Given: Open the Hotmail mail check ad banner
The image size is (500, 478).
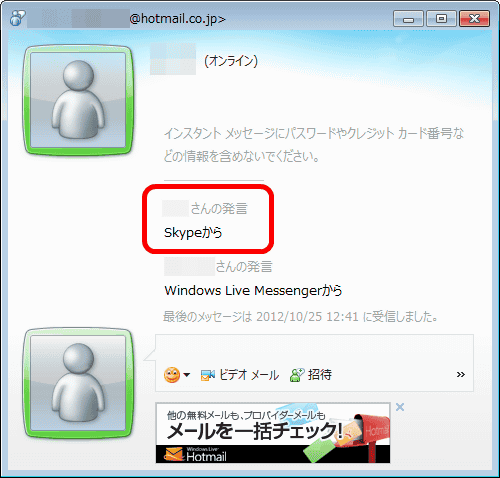Looking at the screenshot, I should tap(273, 433).
